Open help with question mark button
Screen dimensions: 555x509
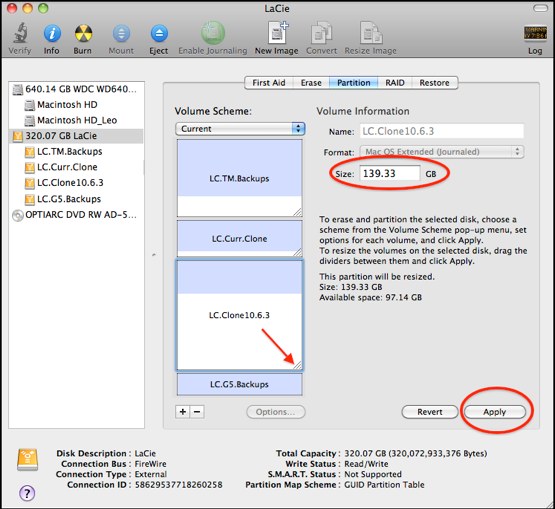[x=27, y=493]
